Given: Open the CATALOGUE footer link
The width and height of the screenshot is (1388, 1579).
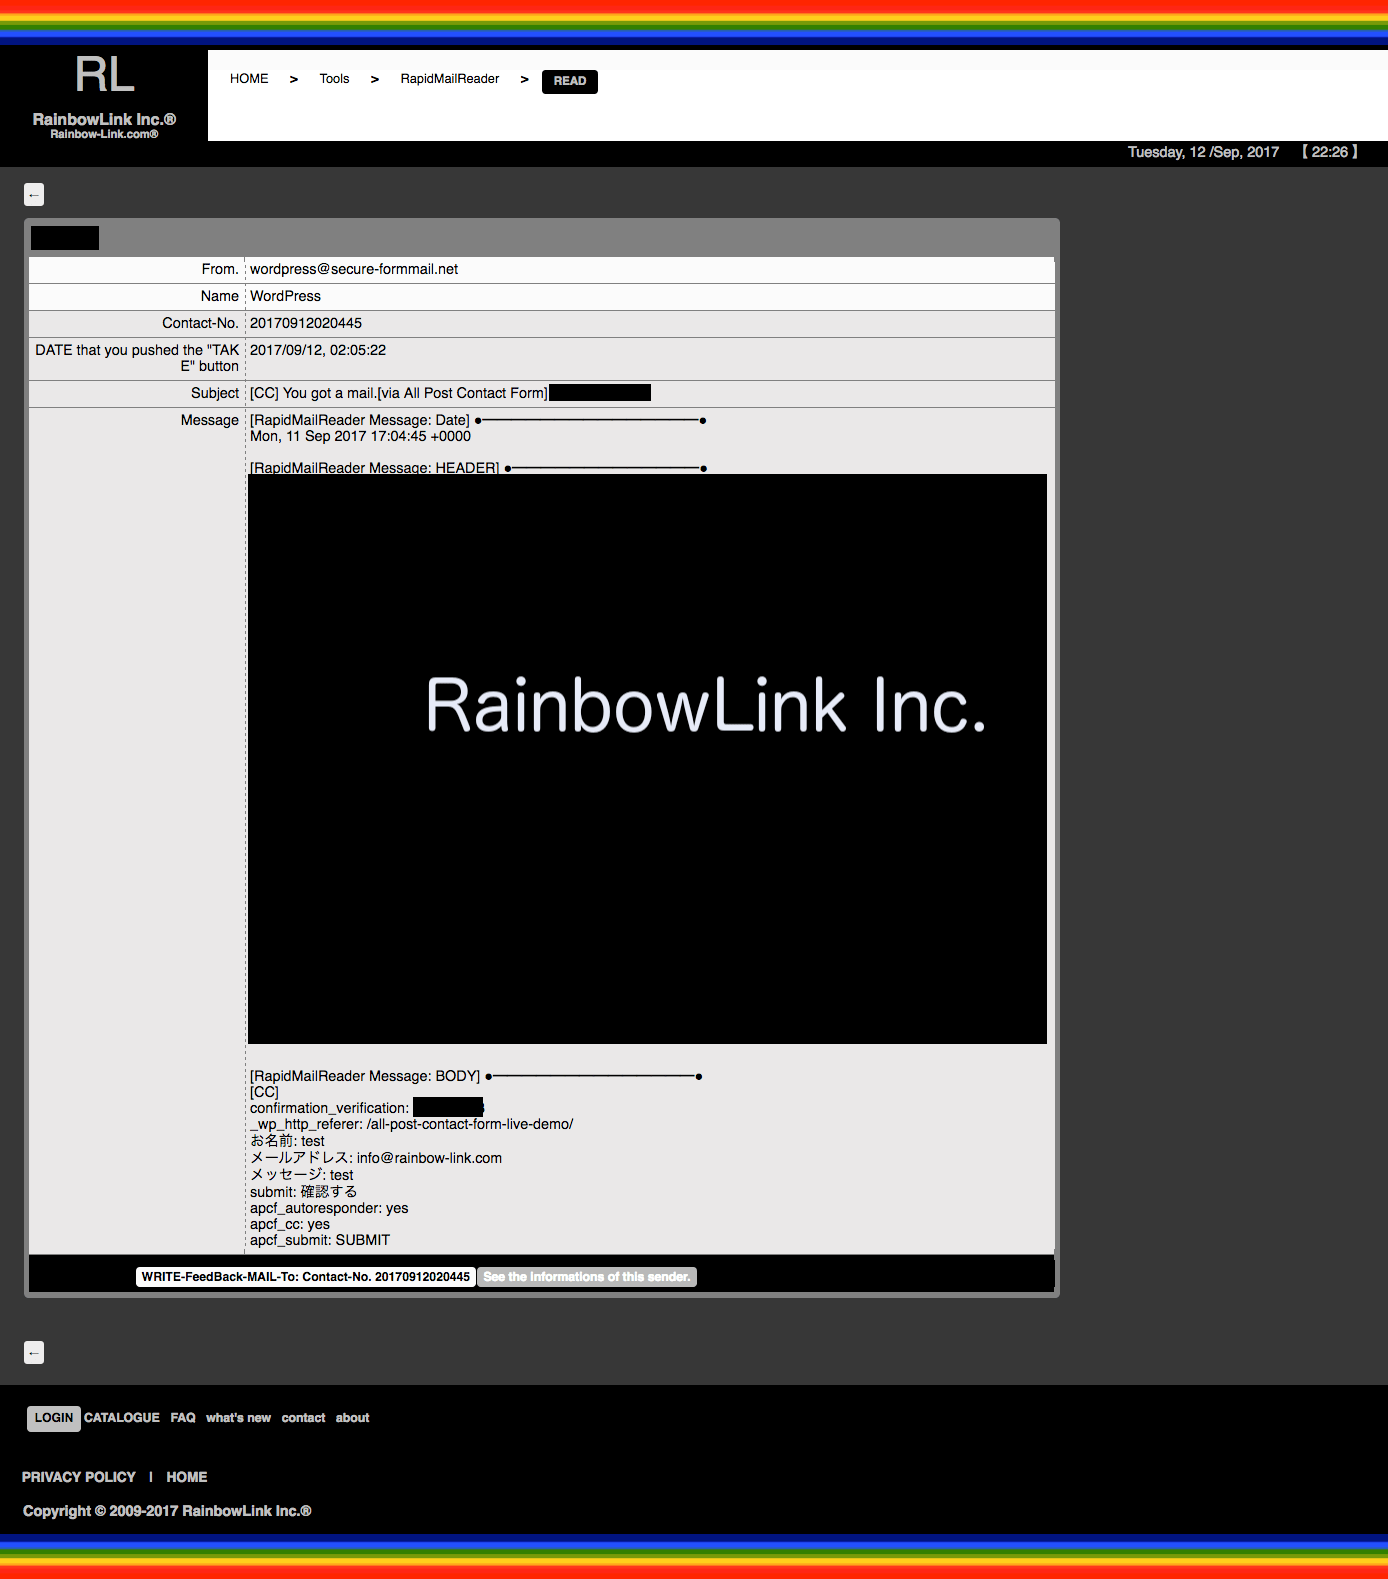Looking at the screenshot, I should coord(122,1418).
